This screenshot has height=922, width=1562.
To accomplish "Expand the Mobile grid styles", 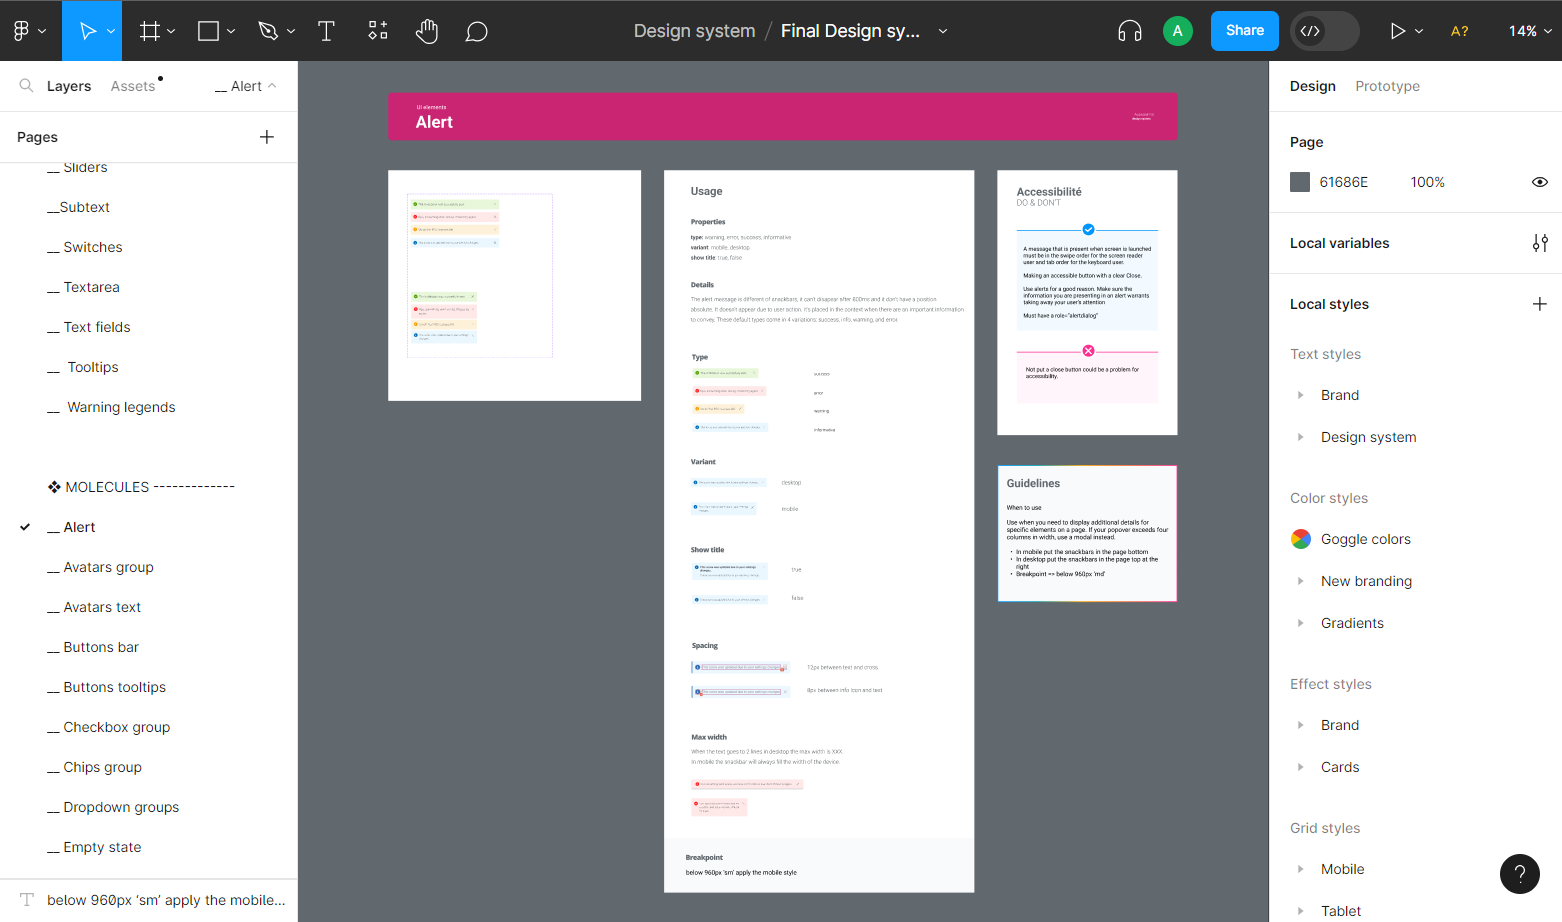I will point(1300,869).
